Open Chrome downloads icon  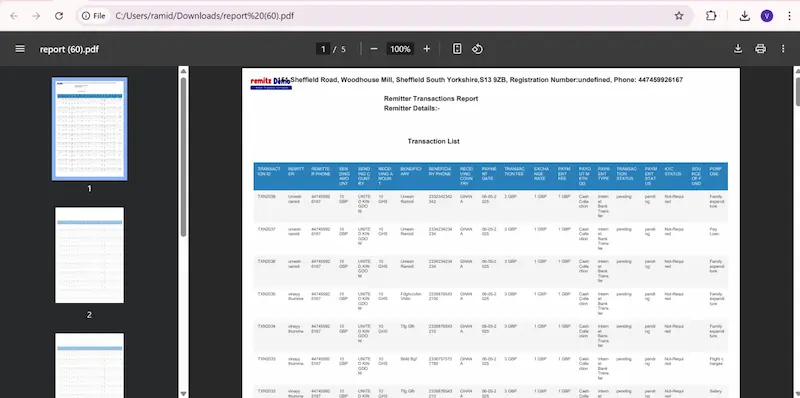pos(744,16)
